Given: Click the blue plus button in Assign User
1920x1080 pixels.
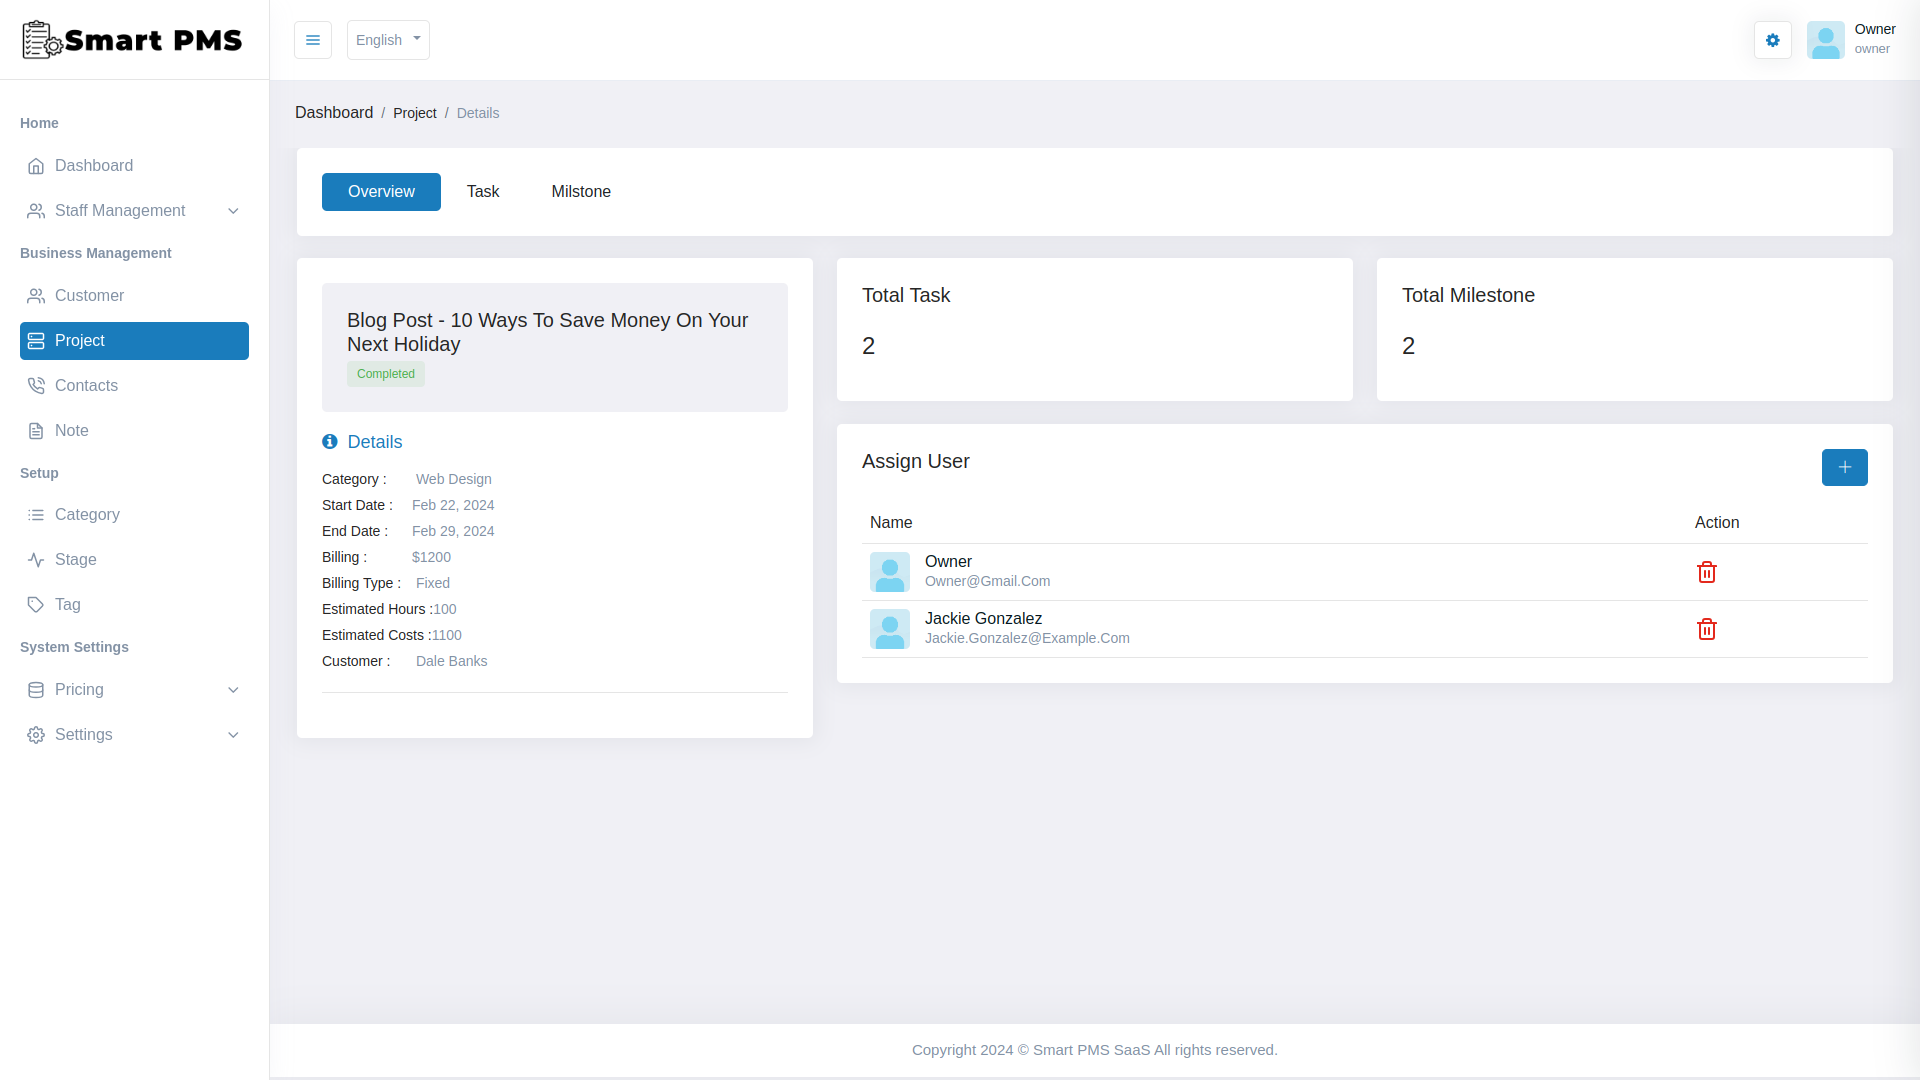Looking at the screenshot, I should click(1844, 467).
